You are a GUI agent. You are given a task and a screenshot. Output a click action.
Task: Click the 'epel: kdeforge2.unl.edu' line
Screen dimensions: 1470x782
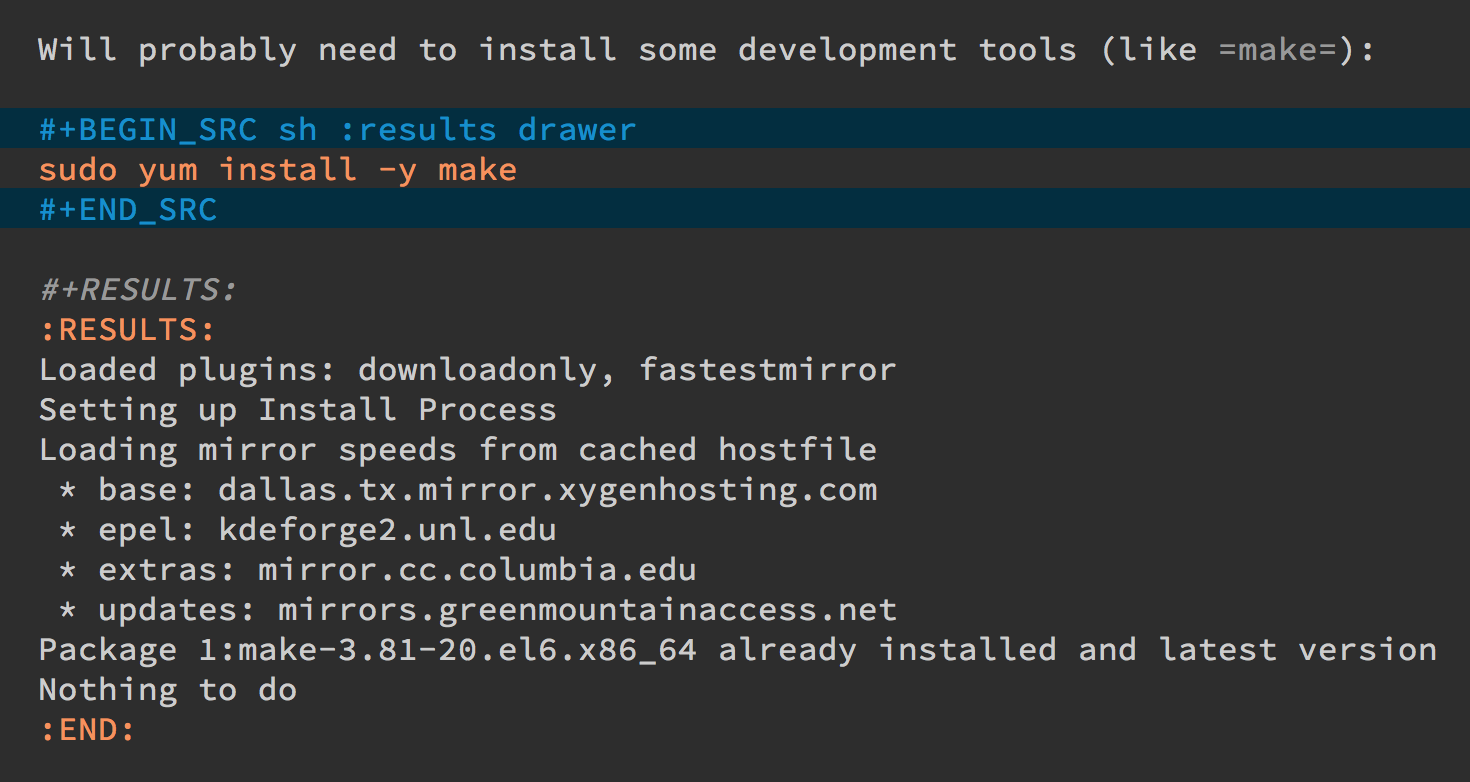[307, 529]
